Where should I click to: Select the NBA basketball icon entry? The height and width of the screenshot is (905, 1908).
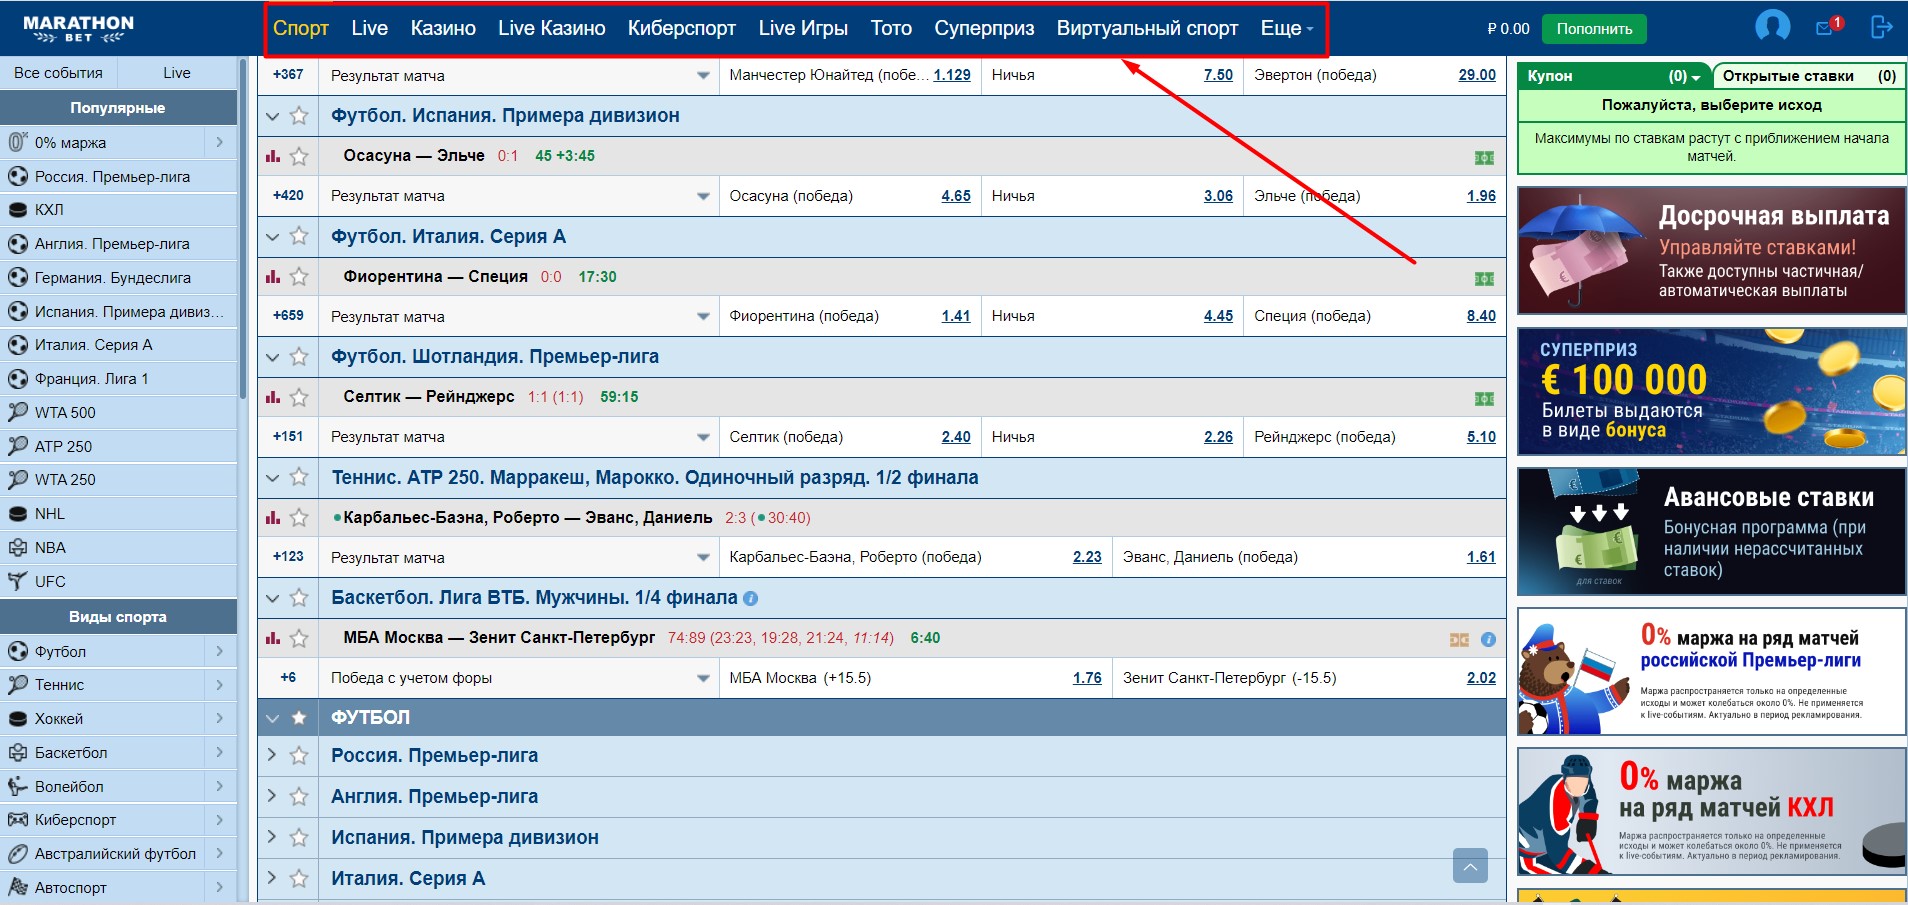coord(17,548)
